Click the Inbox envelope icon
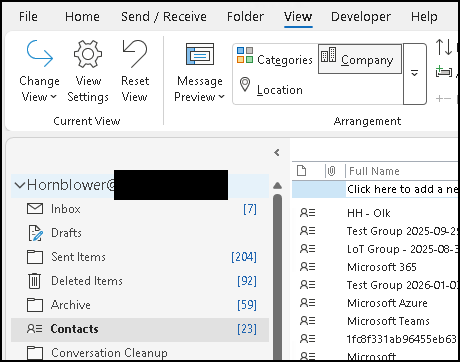 pyautogui.click(x=35, y=209)
